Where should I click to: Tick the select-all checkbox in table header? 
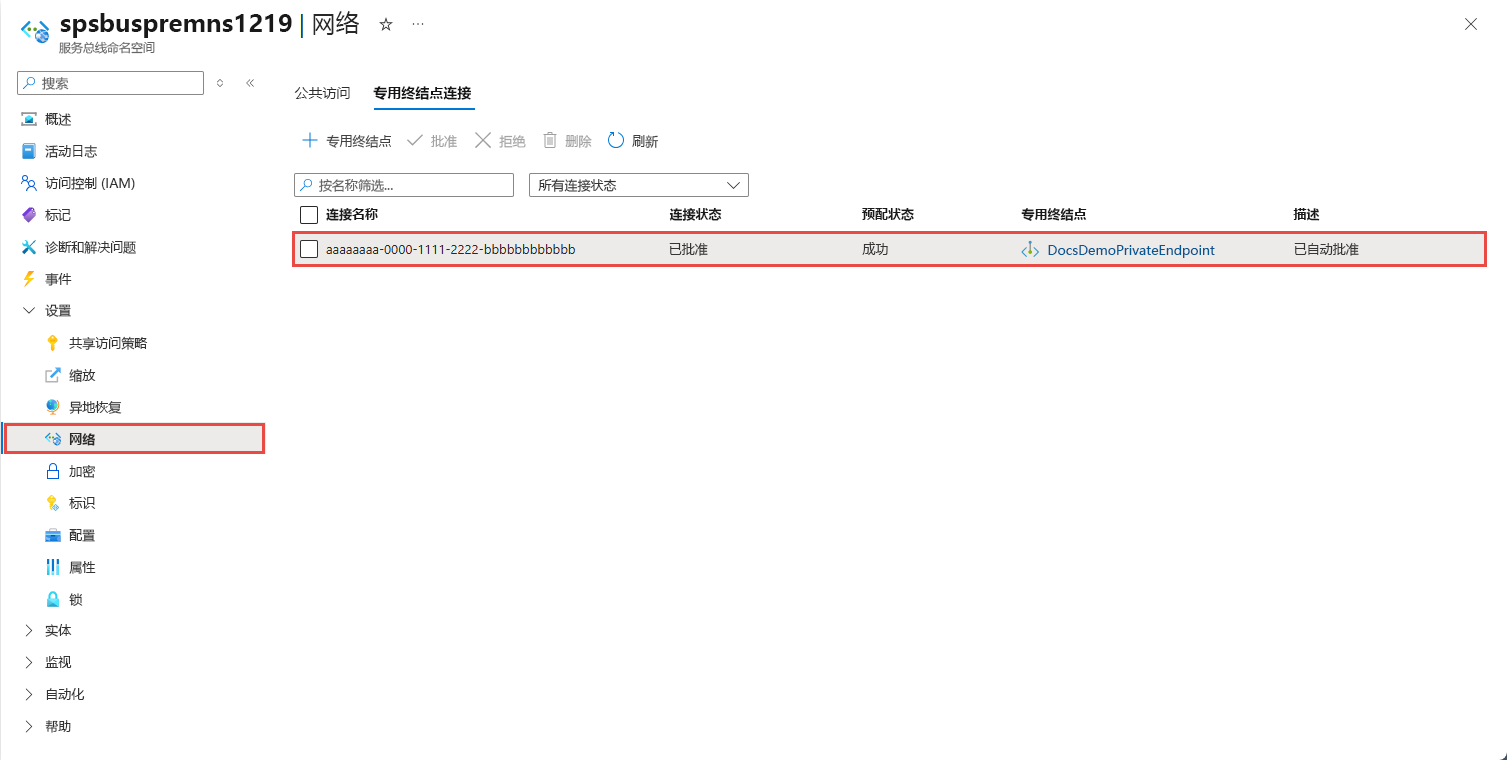click(x=309, y=215)
